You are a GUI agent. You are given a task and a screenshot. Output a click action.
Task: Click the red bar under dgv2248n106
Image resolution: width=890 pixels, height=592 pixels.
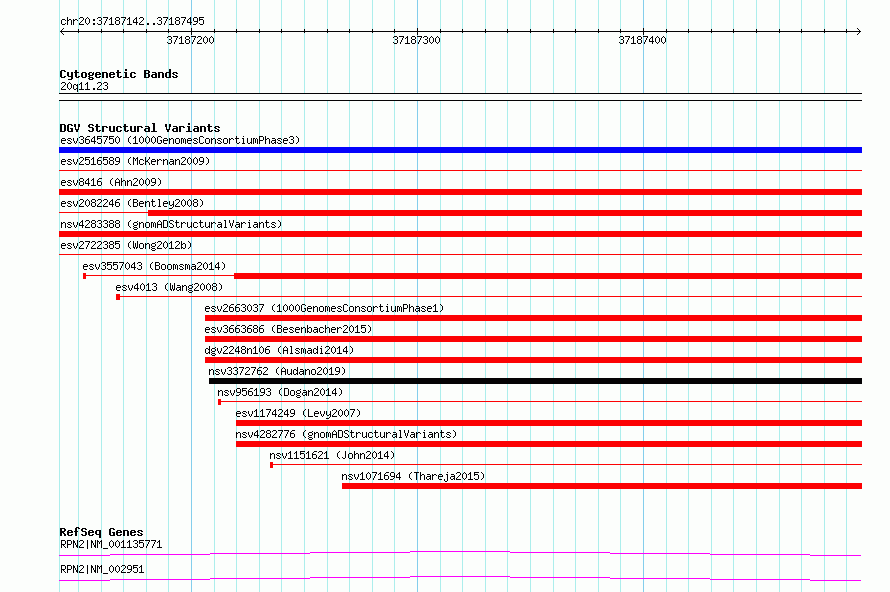[534, 360]
